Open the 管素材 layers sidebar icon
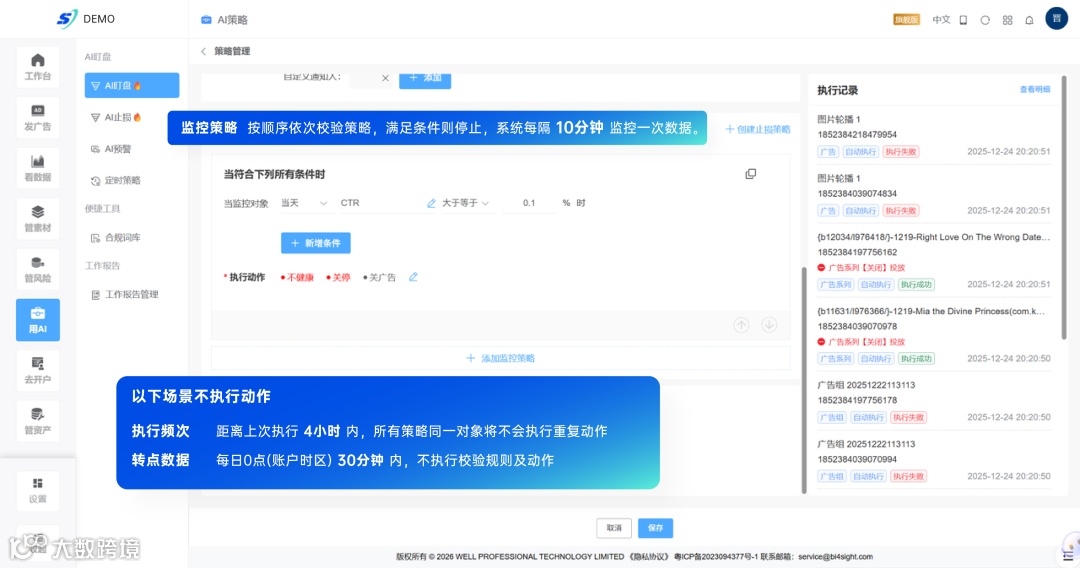The height and width of the screenshot is (568, 1080). point(38,218)
